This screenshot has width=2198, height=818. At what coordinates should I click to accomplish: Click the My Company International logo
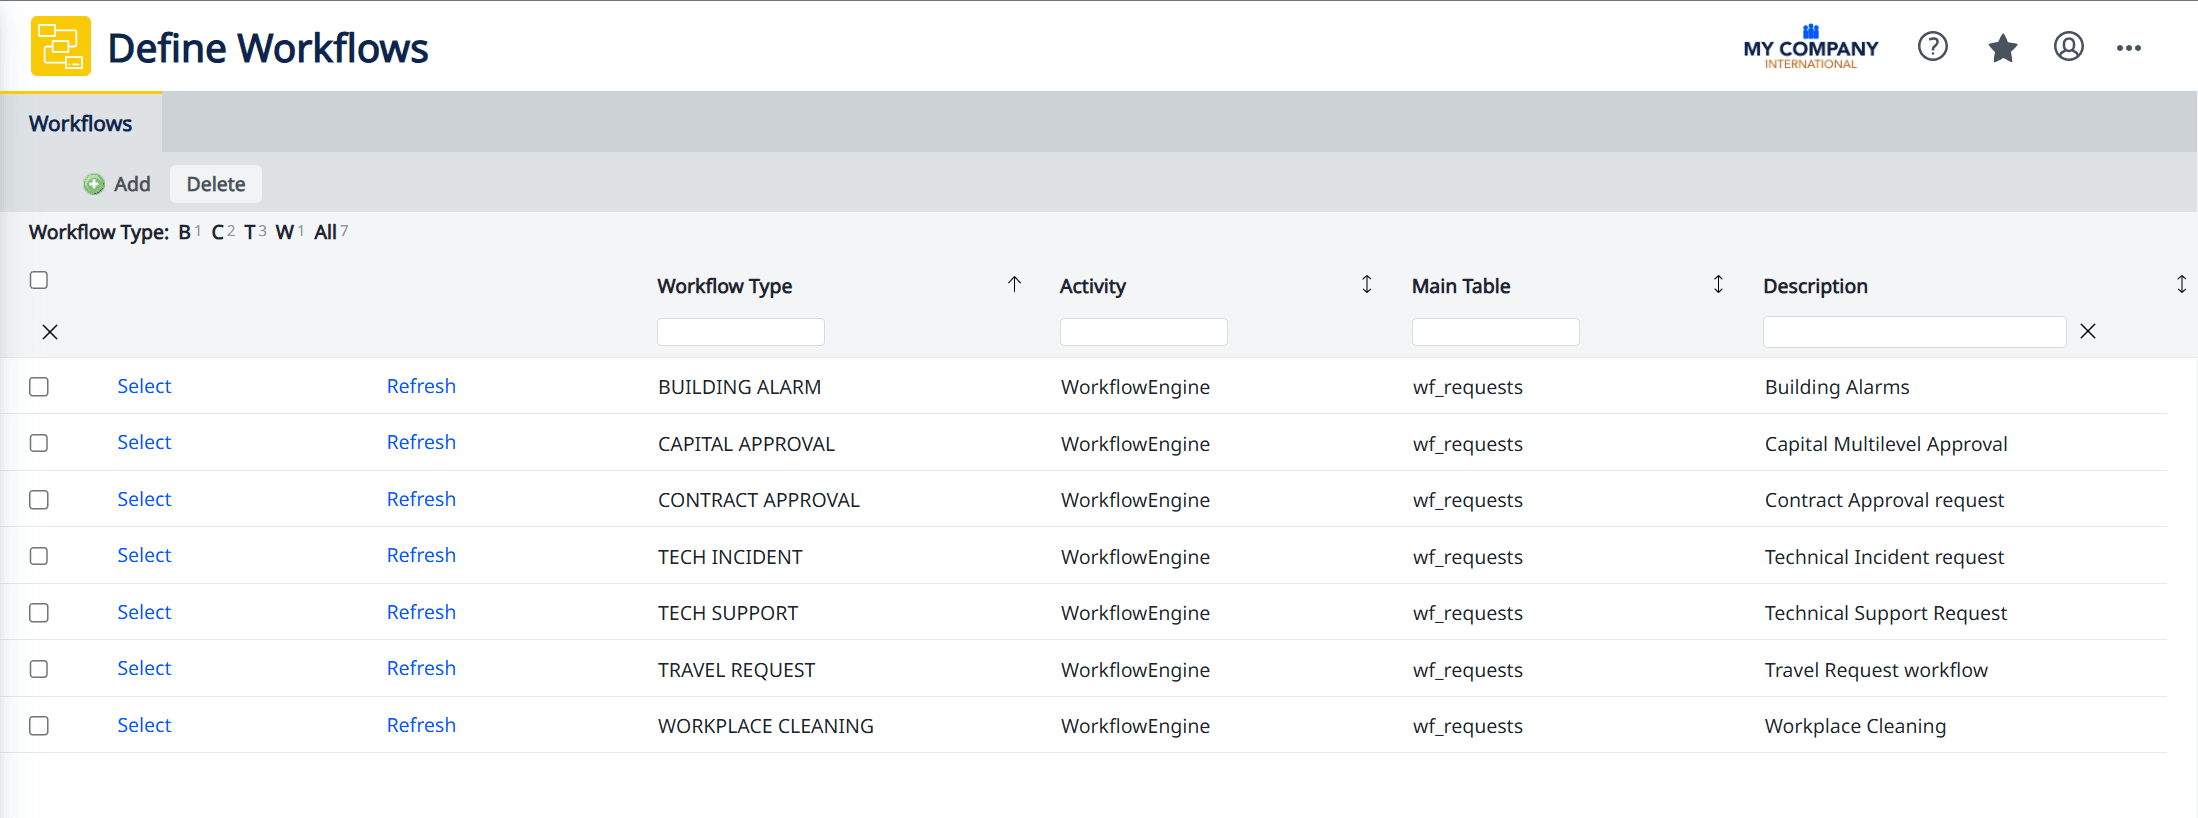(1810, 47)
